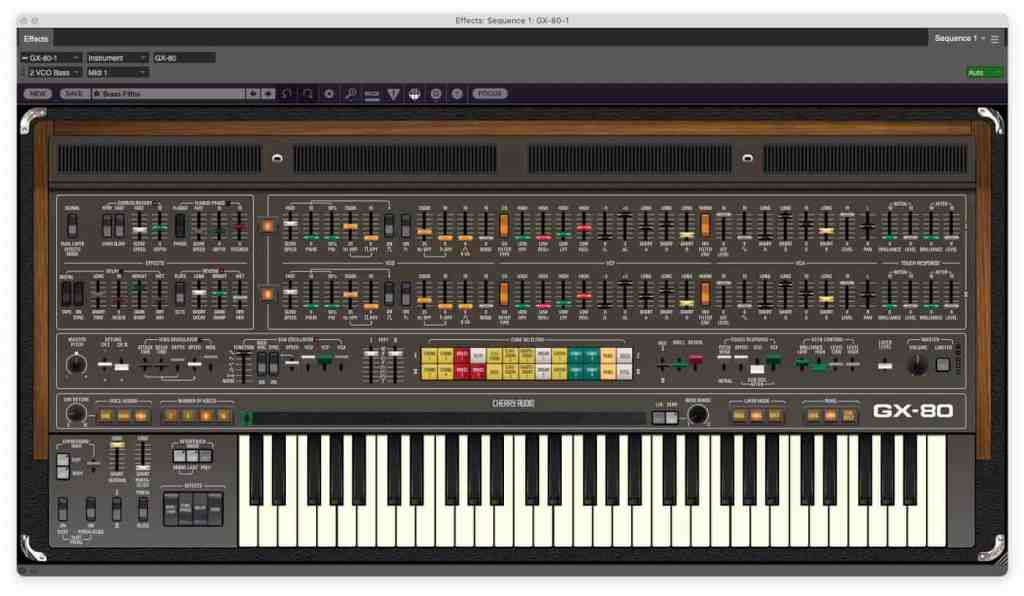Select the first Voice Assign button
The height and width of the screenshot is (596, 1024).
click(x=106, y=415)
